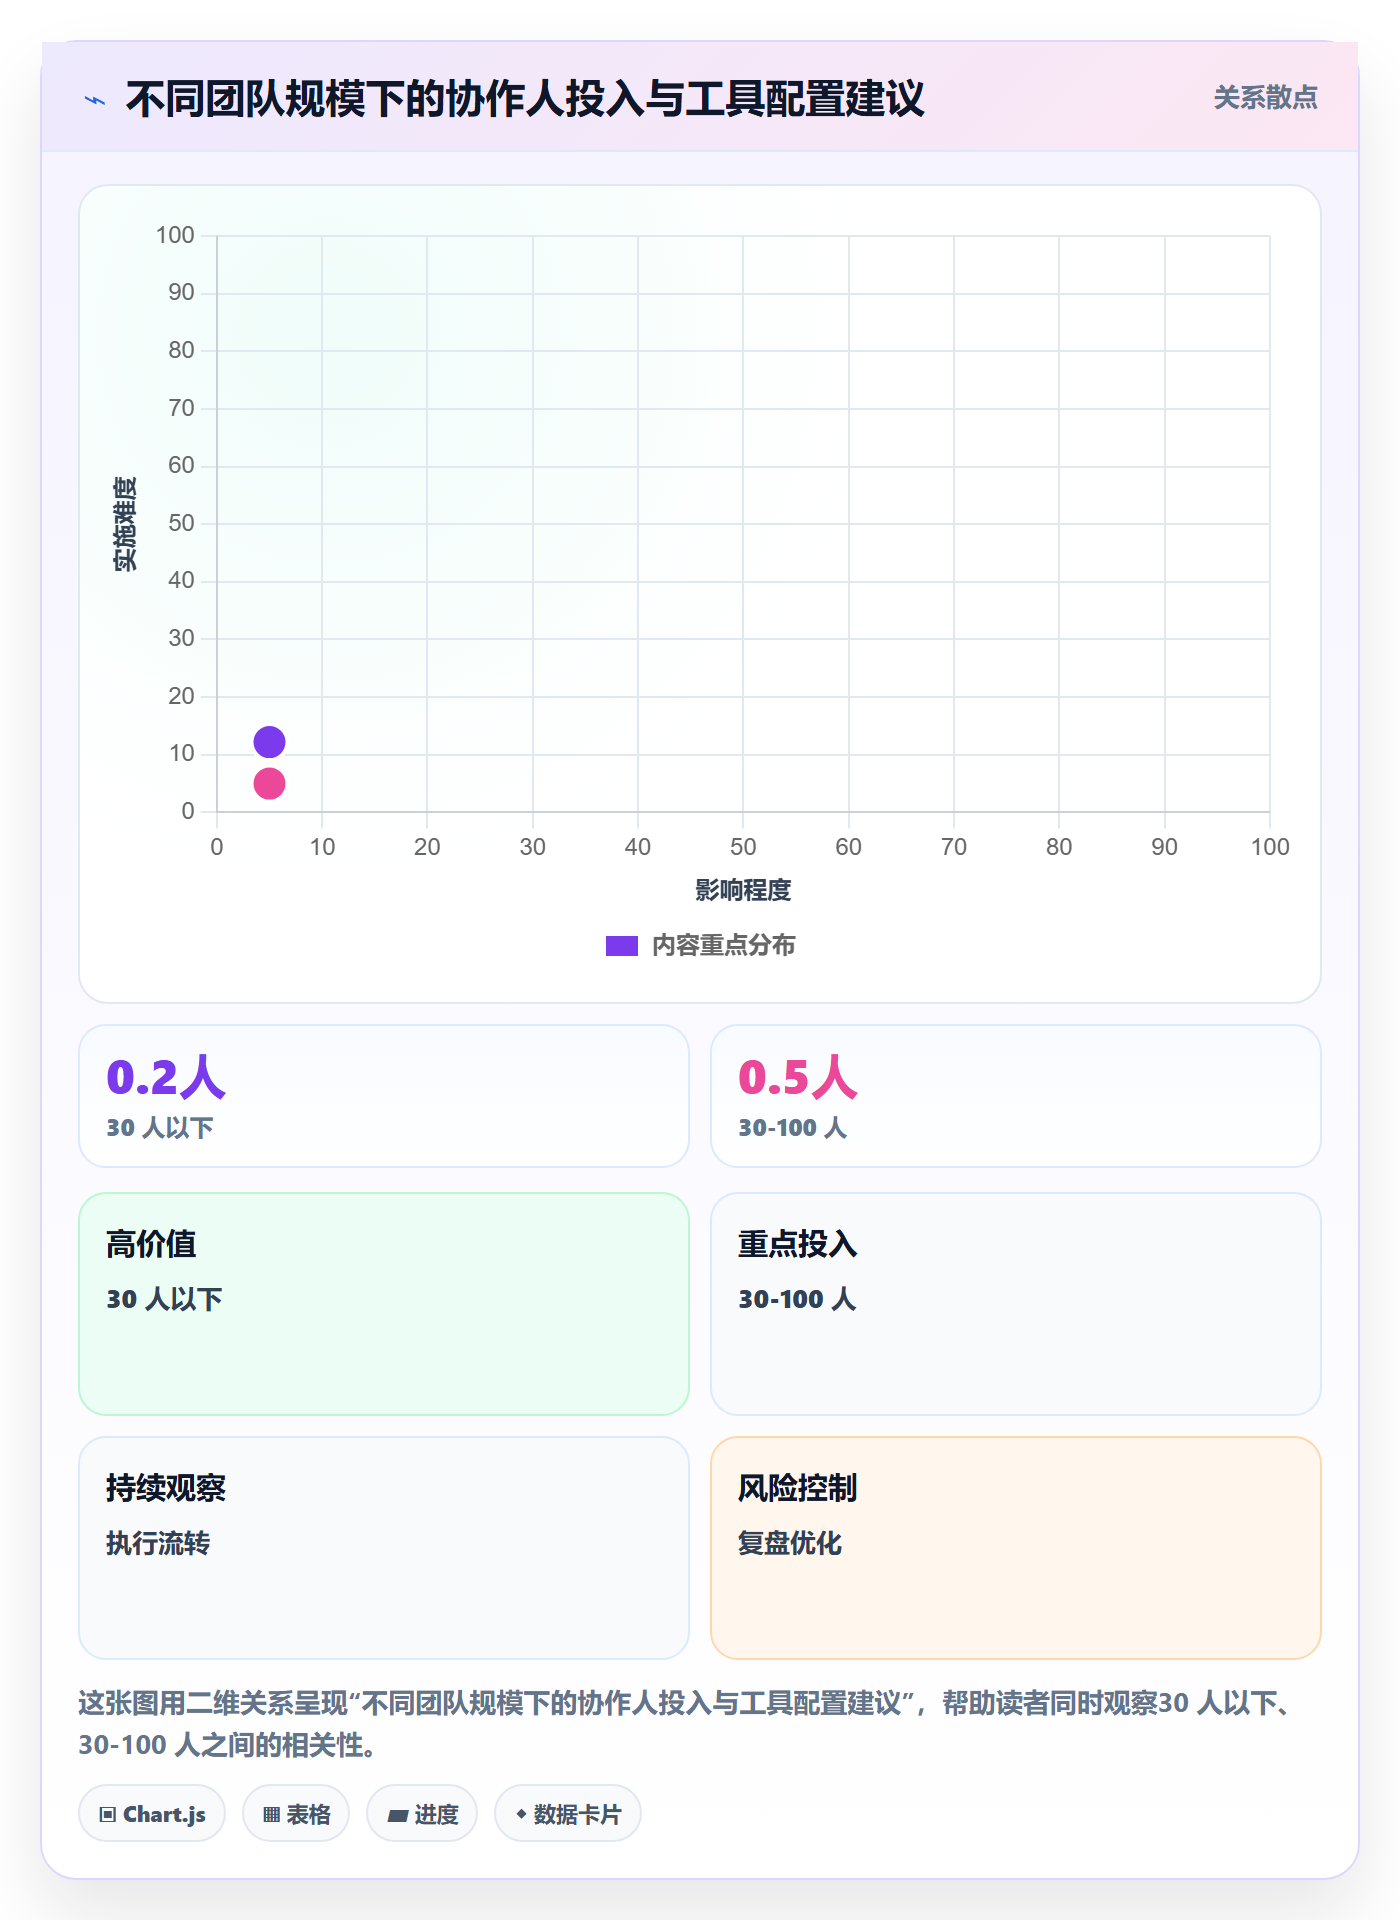
Task: Click 复盘优化 in the 风险控制 card
Action: point(790,1543)
